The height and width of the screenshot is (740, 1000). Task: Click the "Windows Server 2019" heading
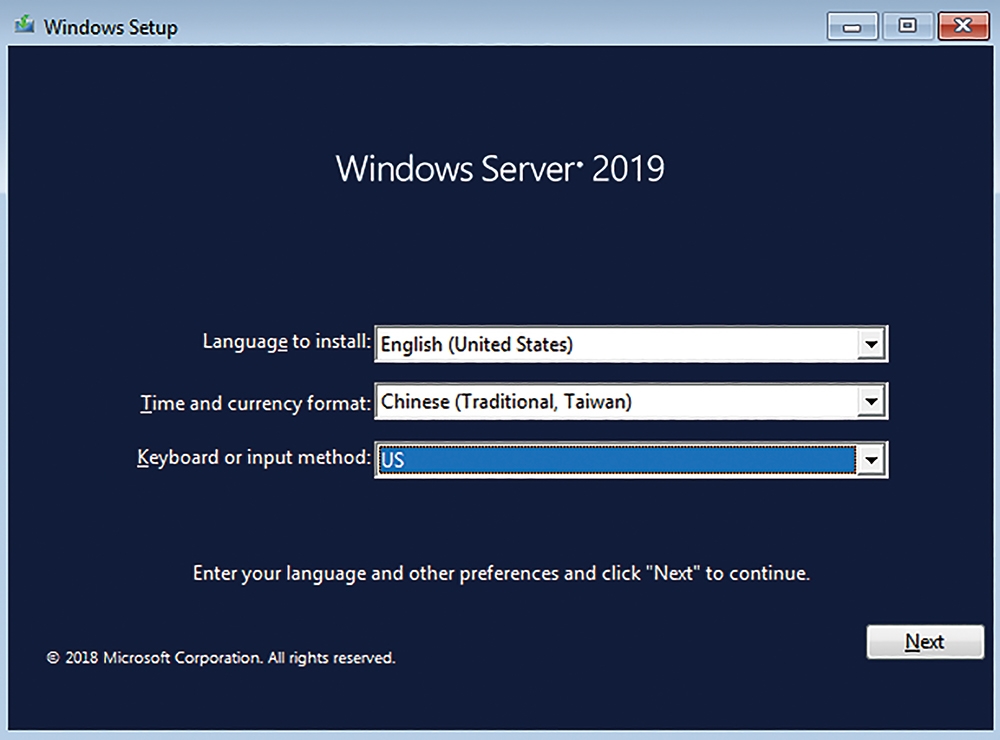(x=500, y=169)
